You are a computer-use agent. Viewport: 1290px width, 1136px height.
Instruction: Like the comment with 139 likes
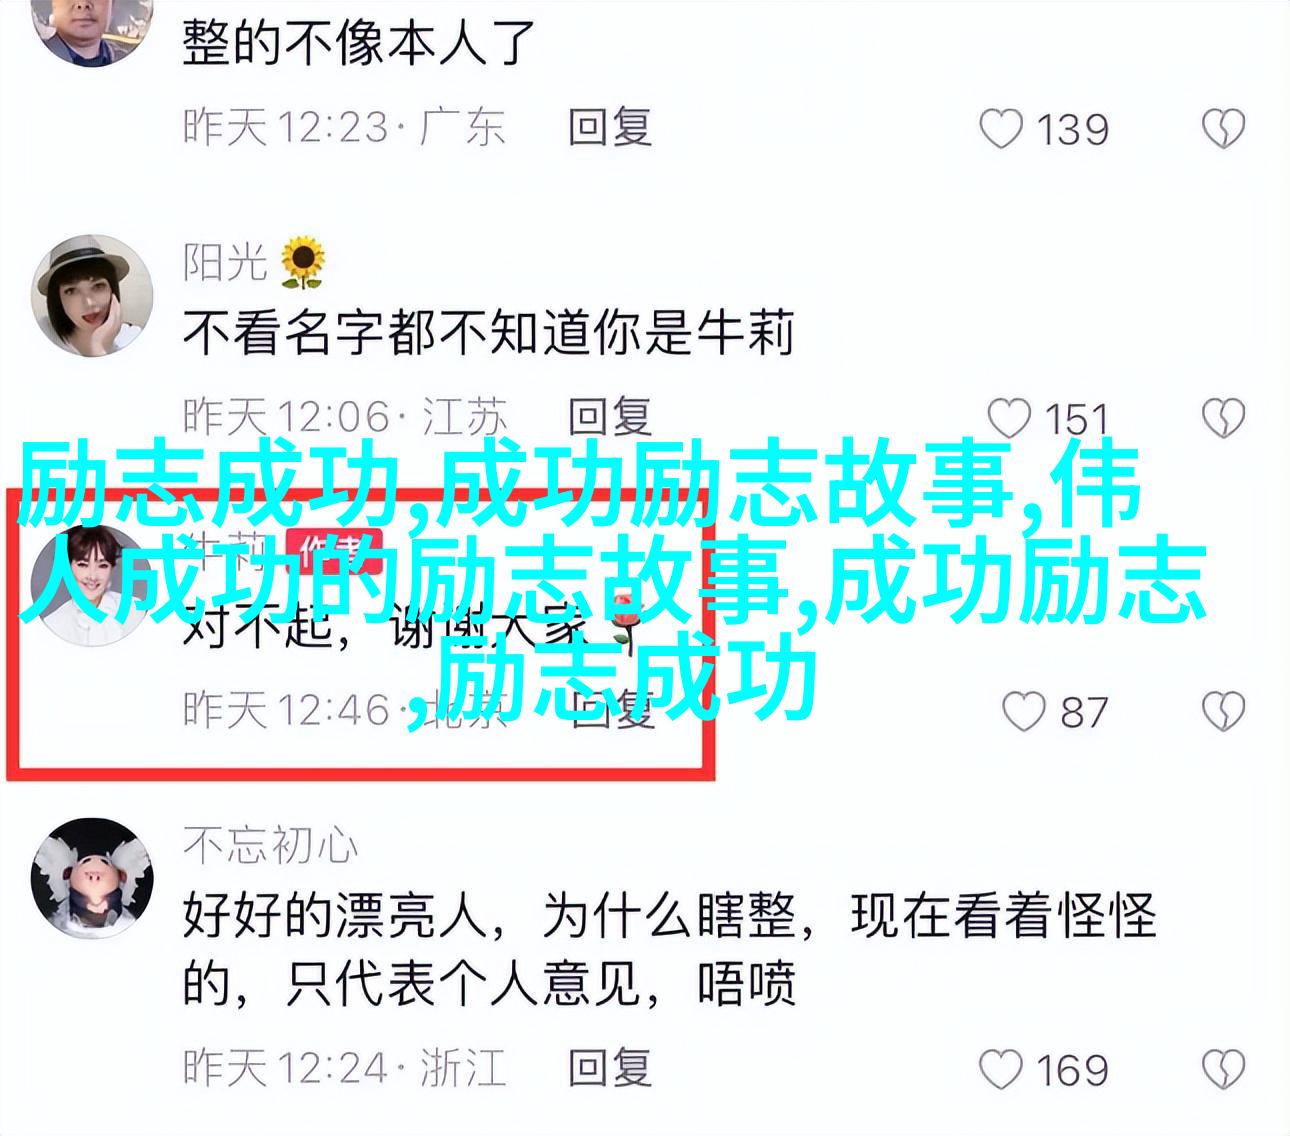click(1001, 129)
